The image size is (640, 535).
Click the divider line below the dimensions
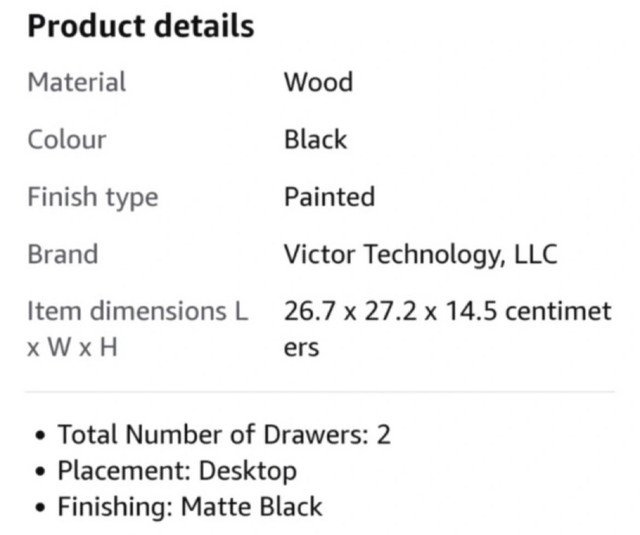(320, 392)
